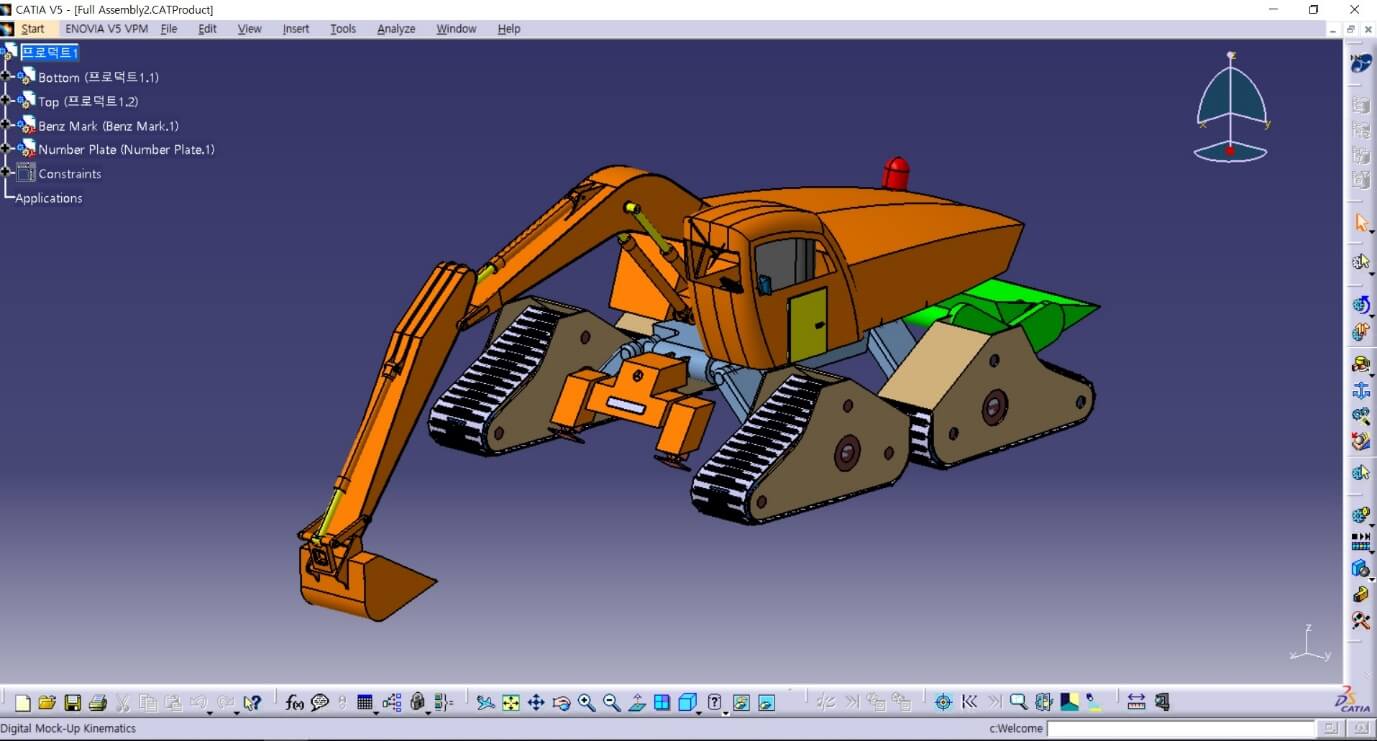The width and height of the screenshot is (1377, 741).
Task: Open the Analyze menu
Action: point(395,29)
